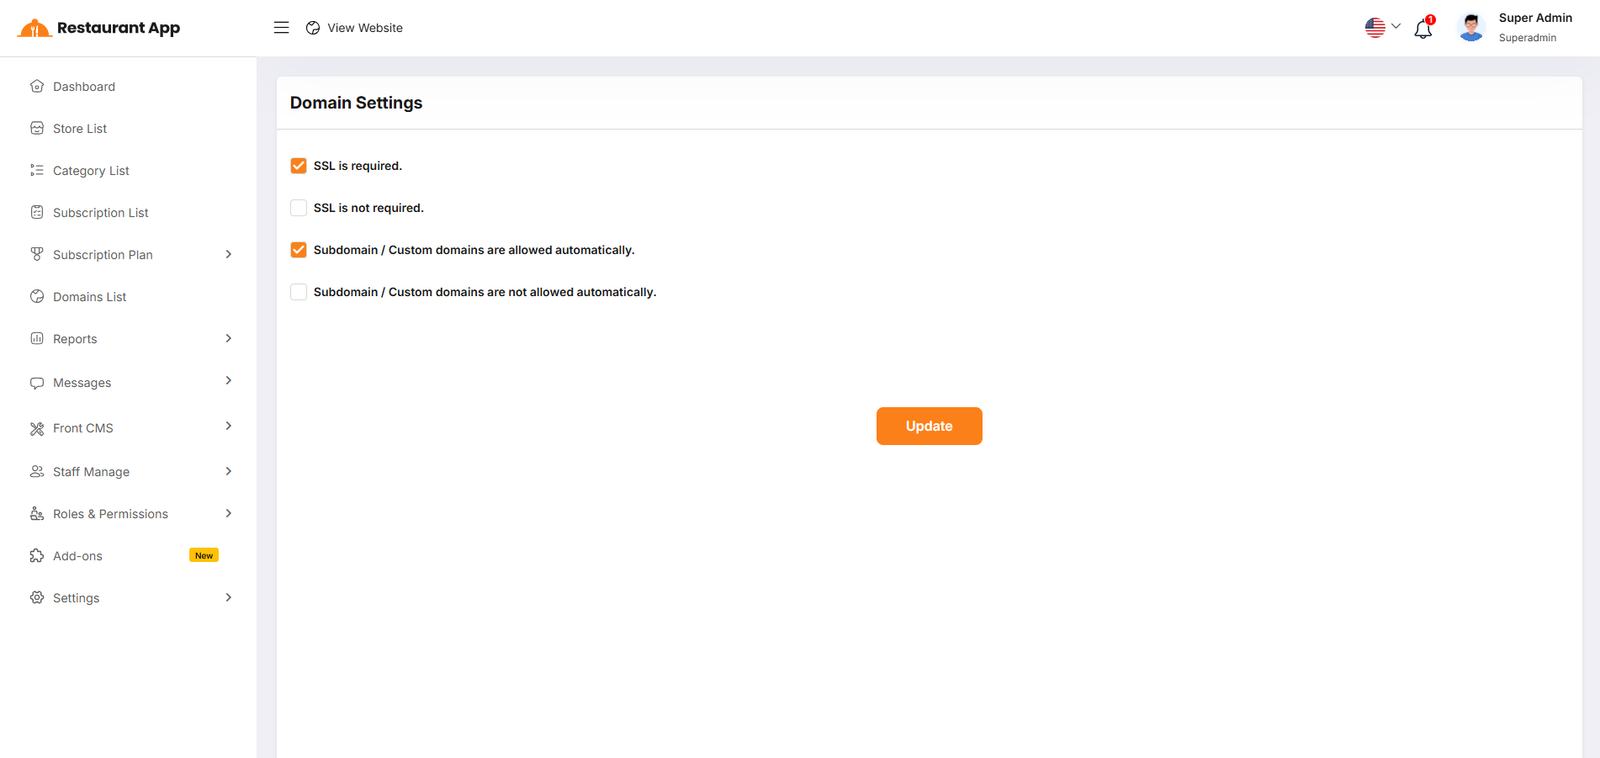Expand the Reports submenu chevron
The image size is (1600, 758).
pos(228,339)
